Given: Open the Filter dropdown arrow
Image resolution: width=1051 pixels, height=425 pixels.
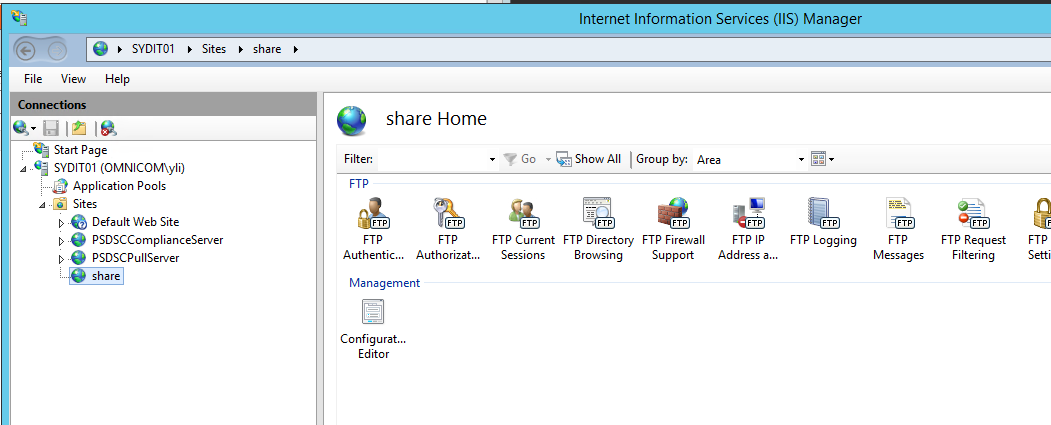Looking at the screenshot, I should point(492,160).
